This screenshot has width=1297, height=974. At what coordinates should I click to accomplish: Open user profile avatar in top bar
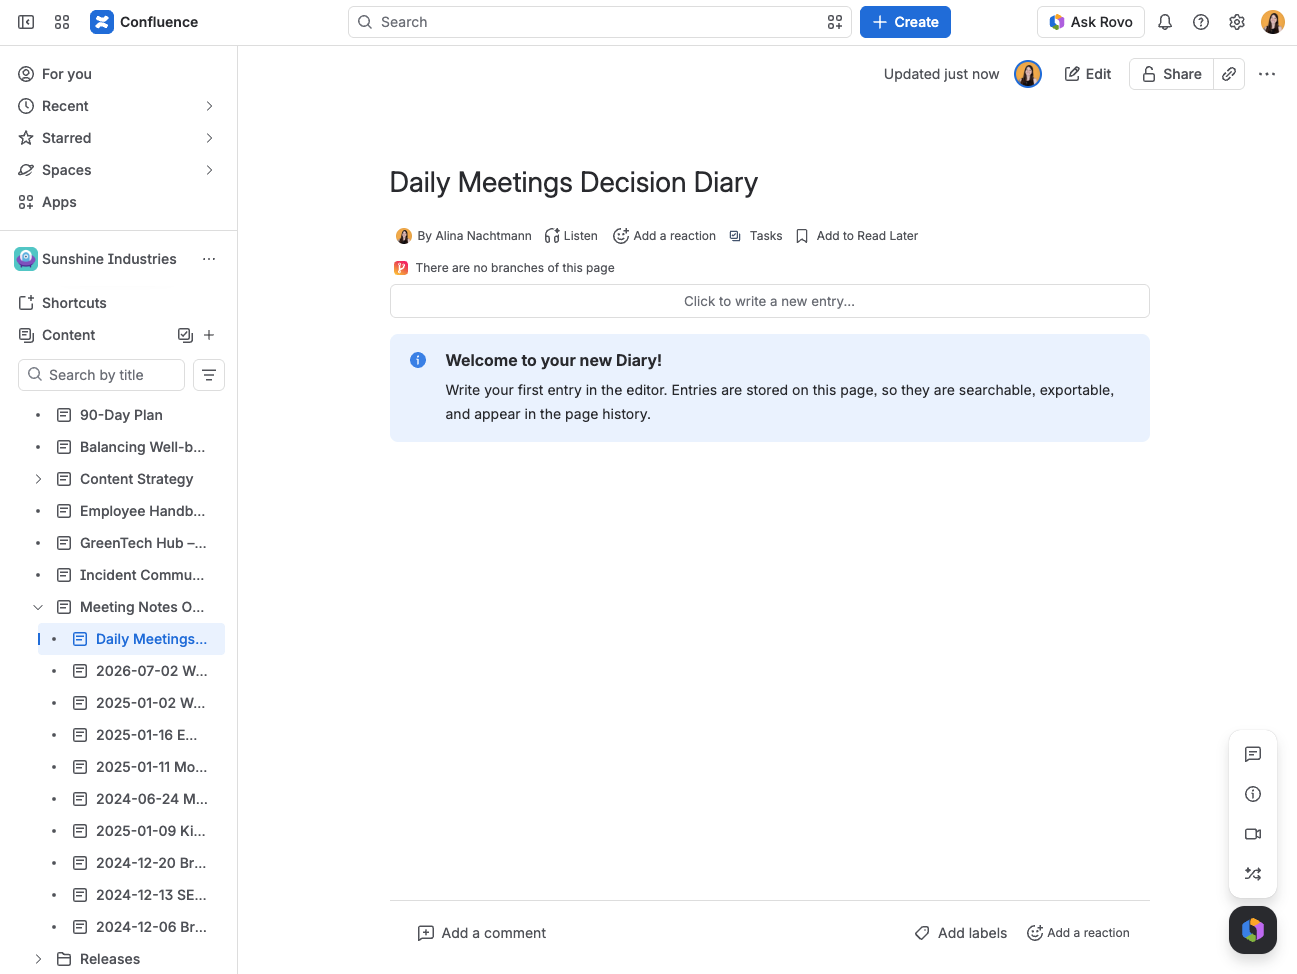(1273, 22)
